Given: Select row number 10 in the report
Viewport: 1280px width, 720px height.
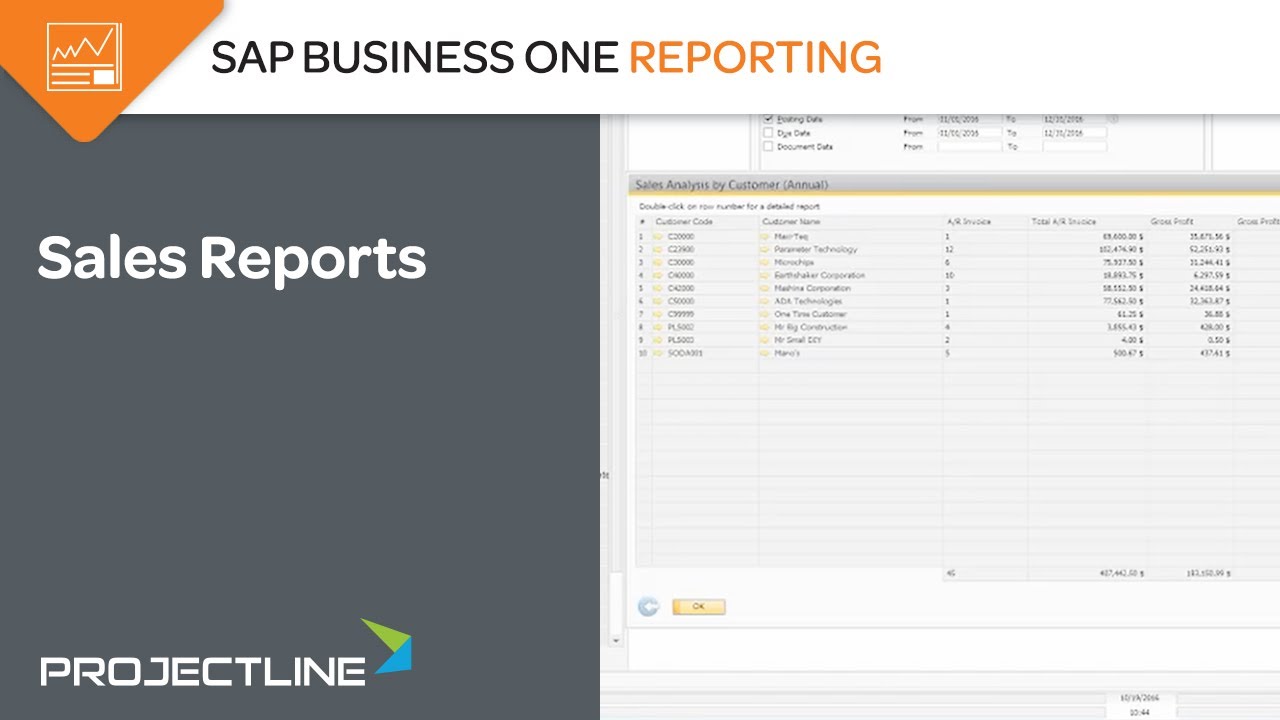Looking at the screenshot, I should [x=643, y=354].
